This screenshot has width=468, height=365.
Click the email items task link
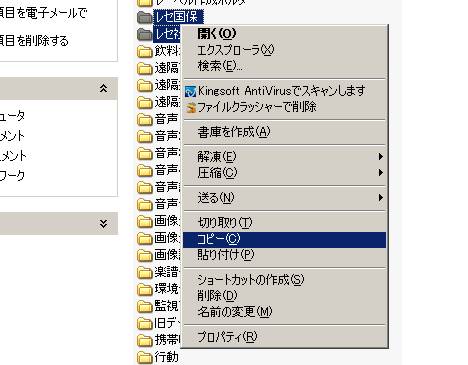[43, 13]
